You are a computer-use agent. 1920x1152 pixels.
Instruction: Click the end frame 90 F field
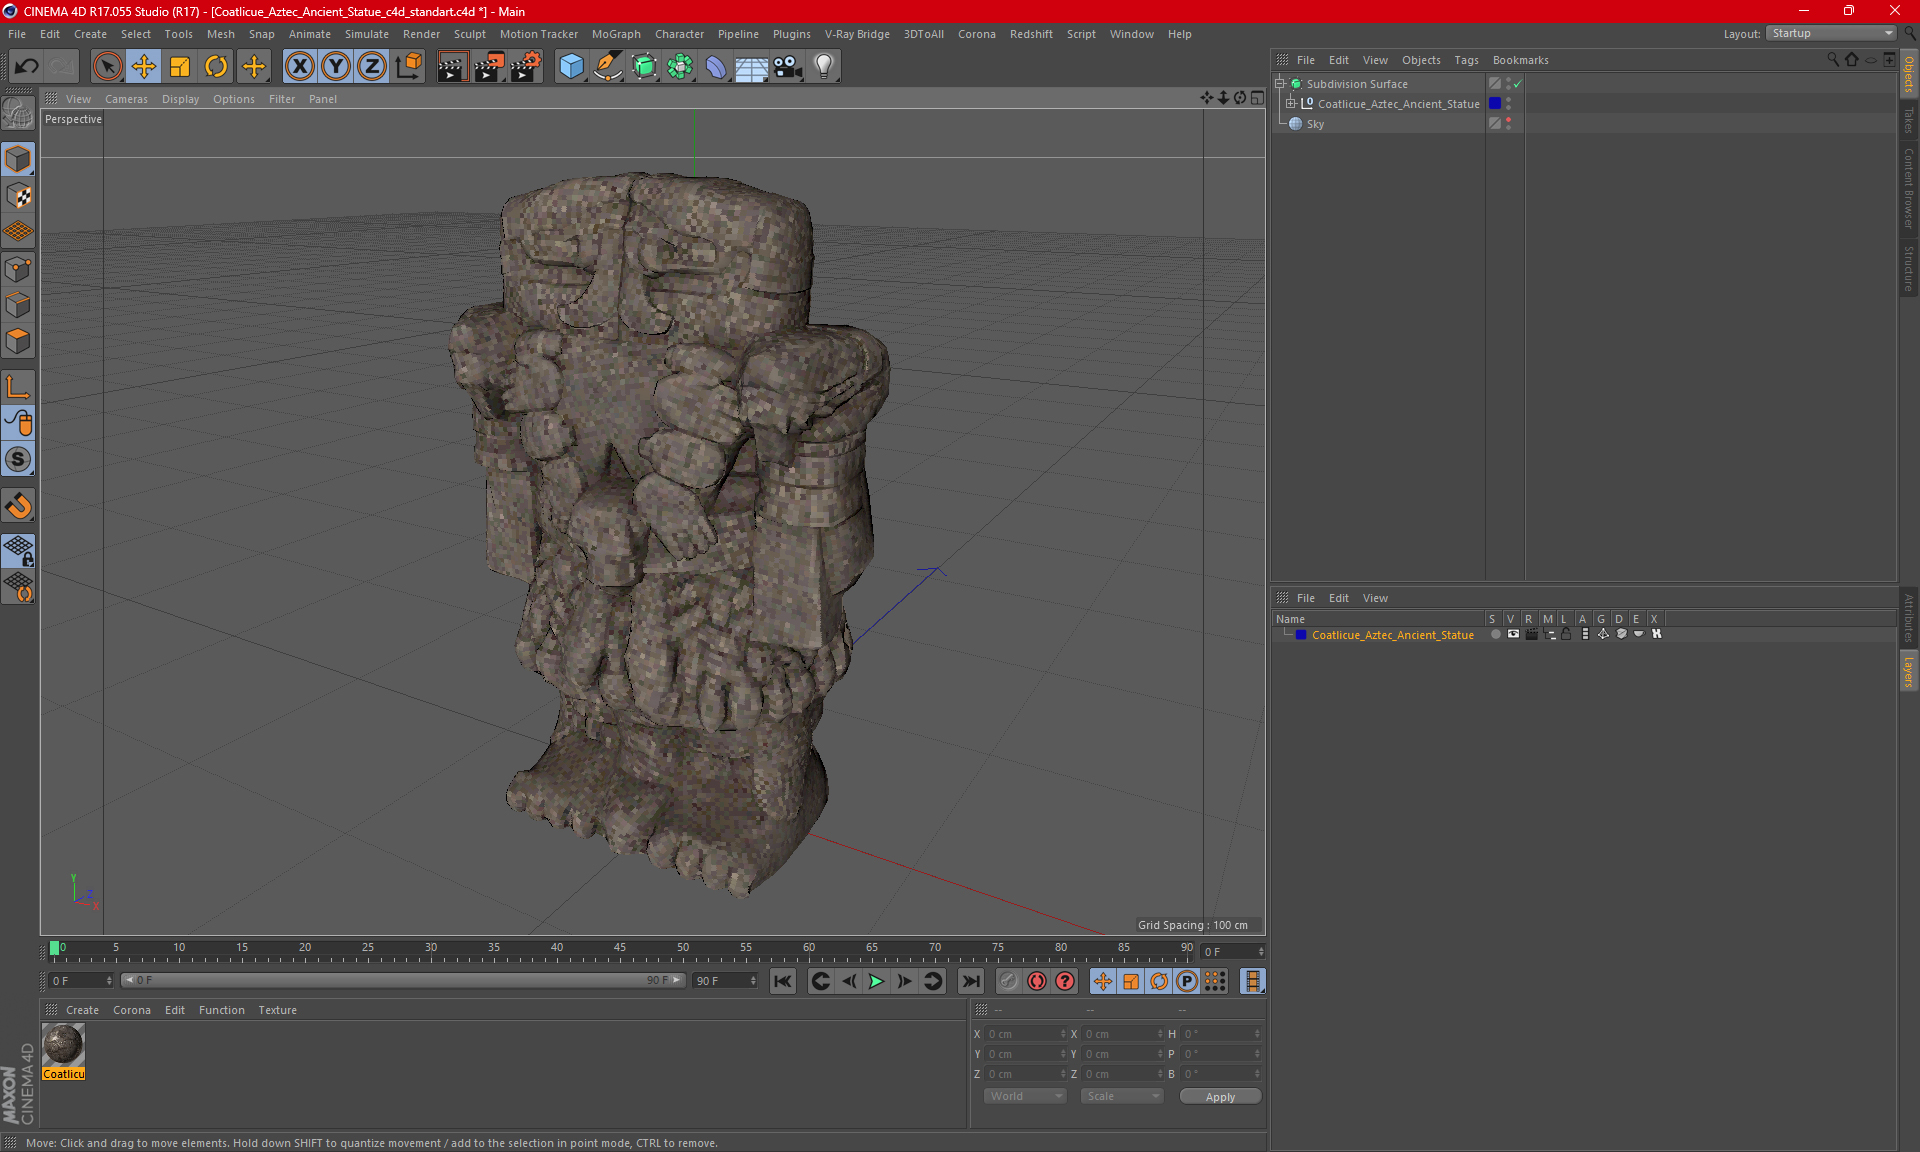pyautogui.click(x=726, y=981)
